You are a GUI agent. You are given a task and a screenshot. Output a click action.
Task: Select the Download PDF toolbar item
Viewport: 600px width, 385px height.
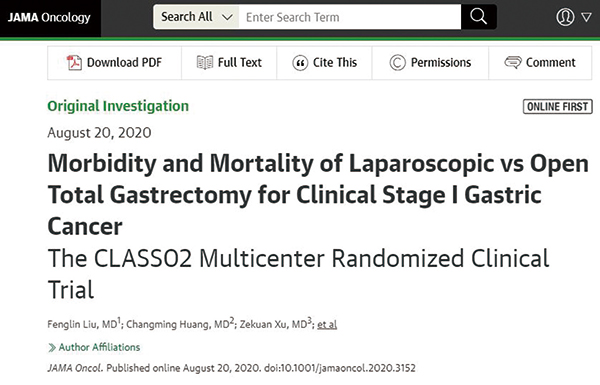point(114,63)
